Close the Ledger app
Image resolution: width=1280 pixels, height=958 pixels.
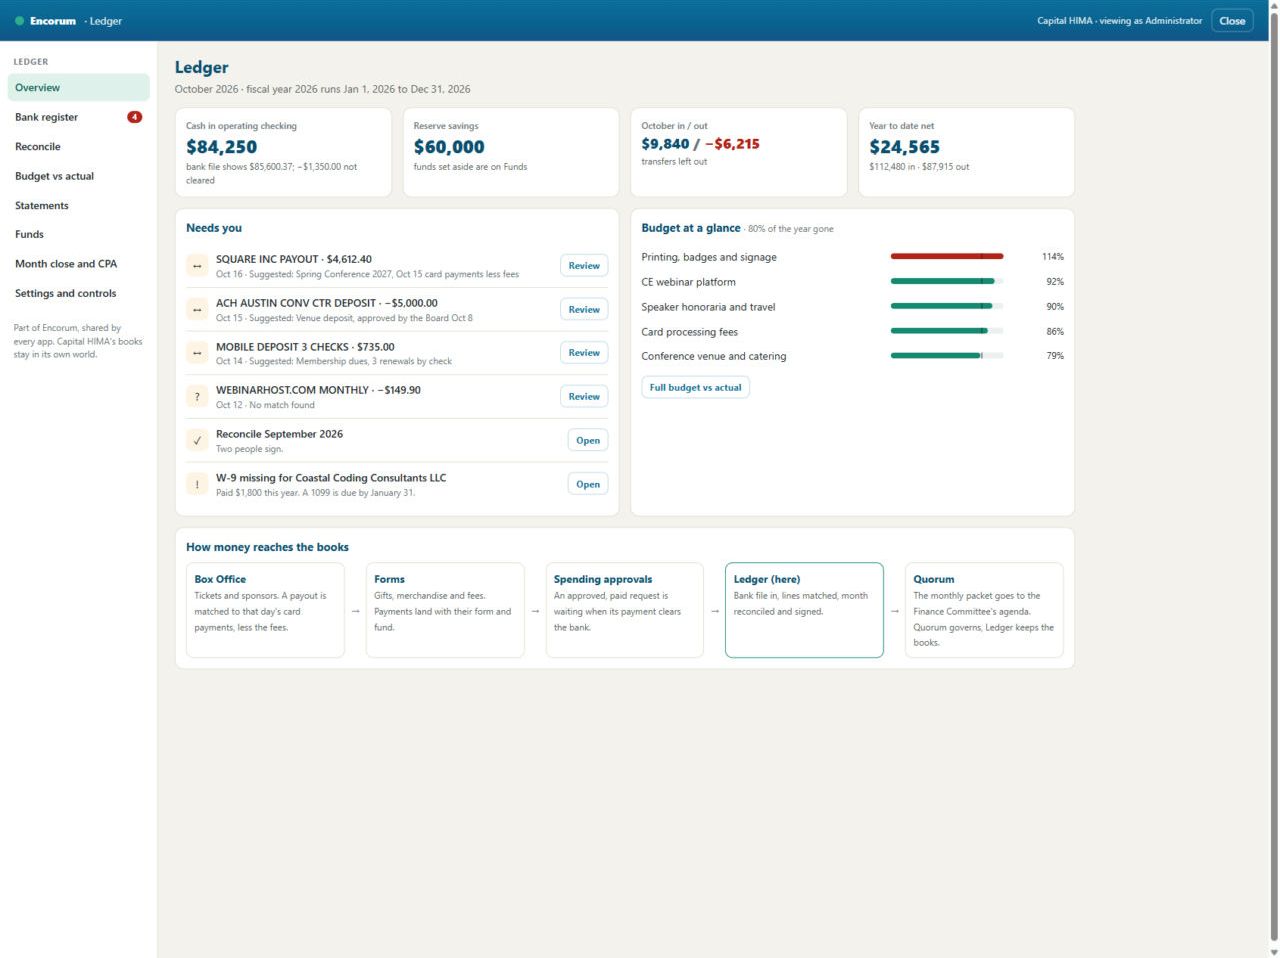1232,21
